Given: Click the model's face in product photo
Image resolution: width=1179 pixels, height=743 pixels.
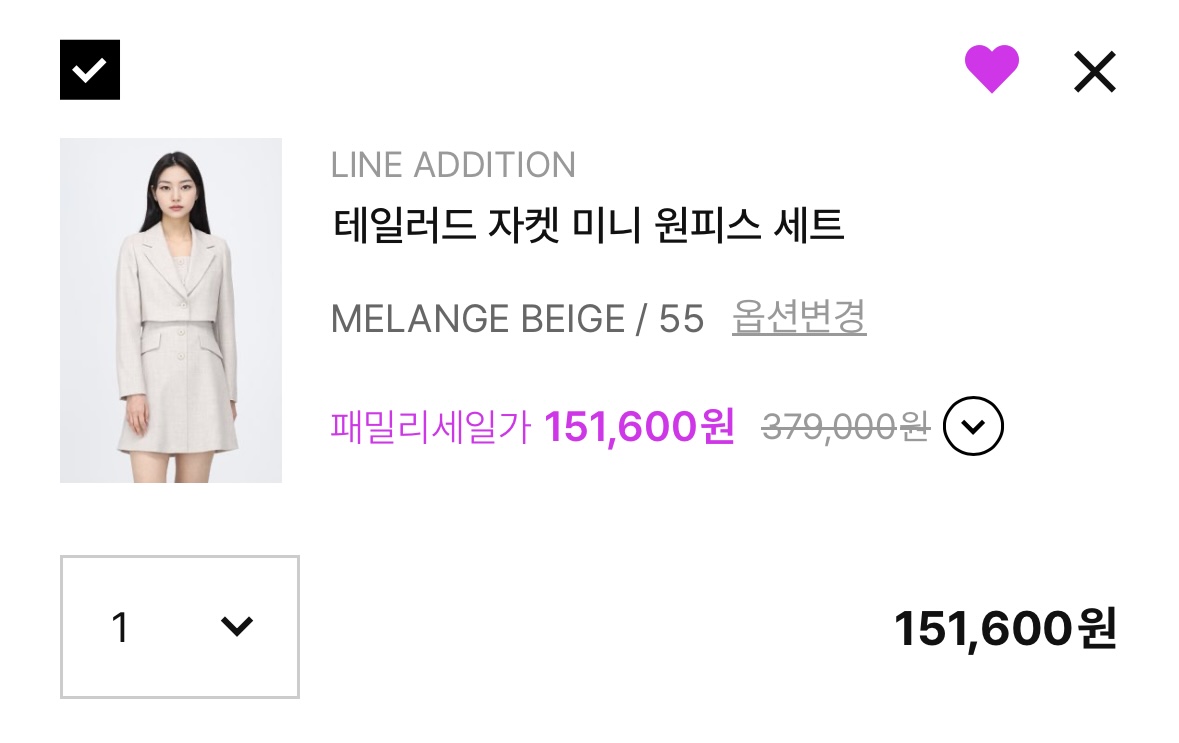Looking at the screenshot, I should click(x=171, y=187).
